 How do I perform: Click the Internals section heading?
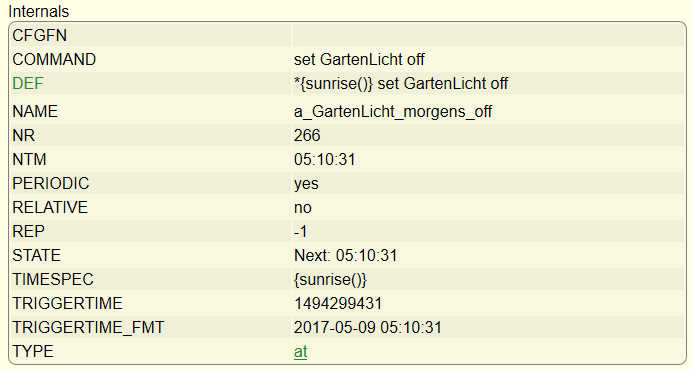coord(39,11)
